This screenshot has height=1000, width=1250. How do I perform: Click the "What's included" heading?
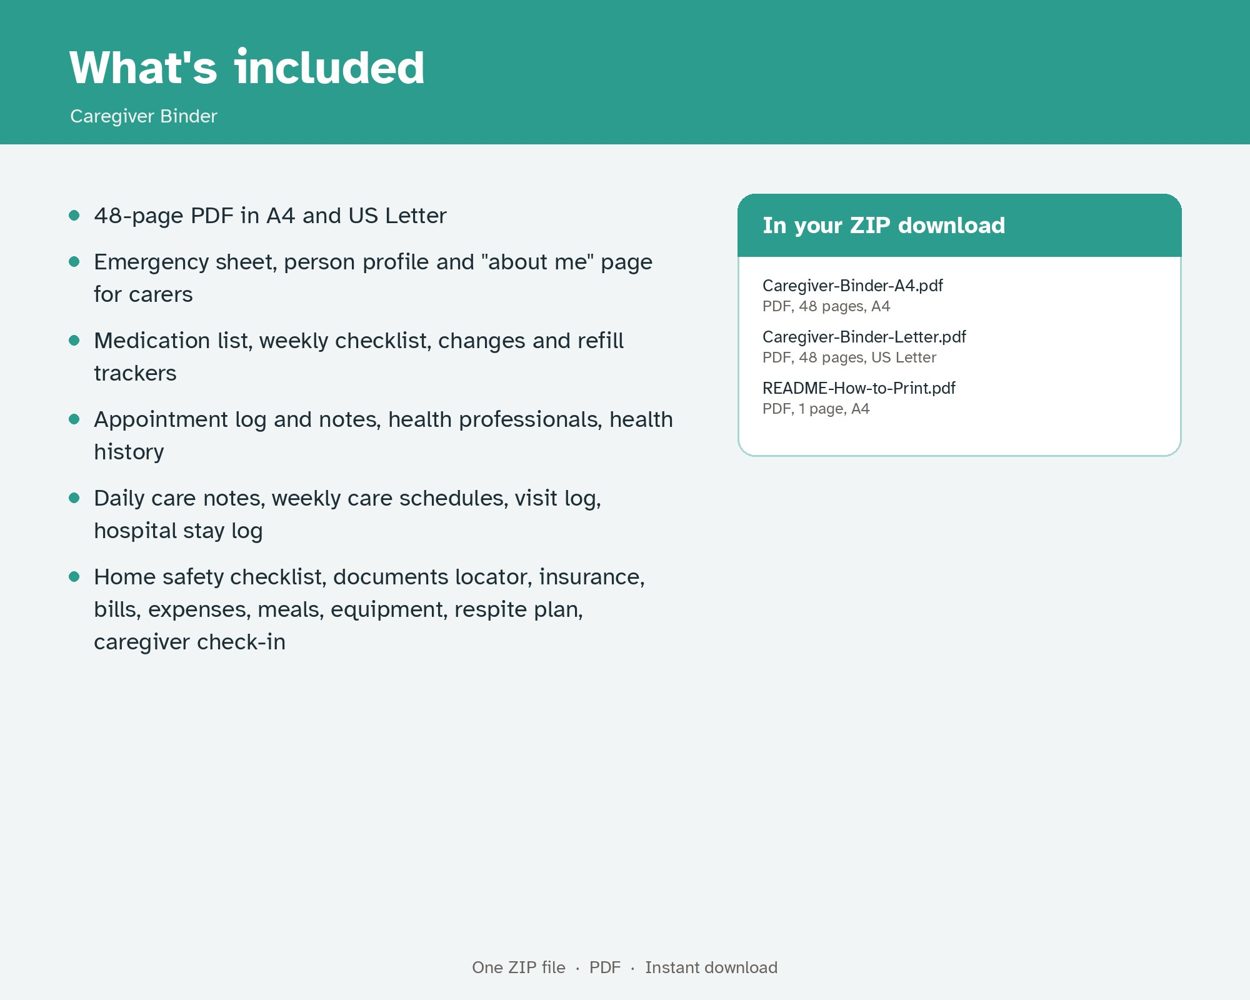(x=247, y=68)
